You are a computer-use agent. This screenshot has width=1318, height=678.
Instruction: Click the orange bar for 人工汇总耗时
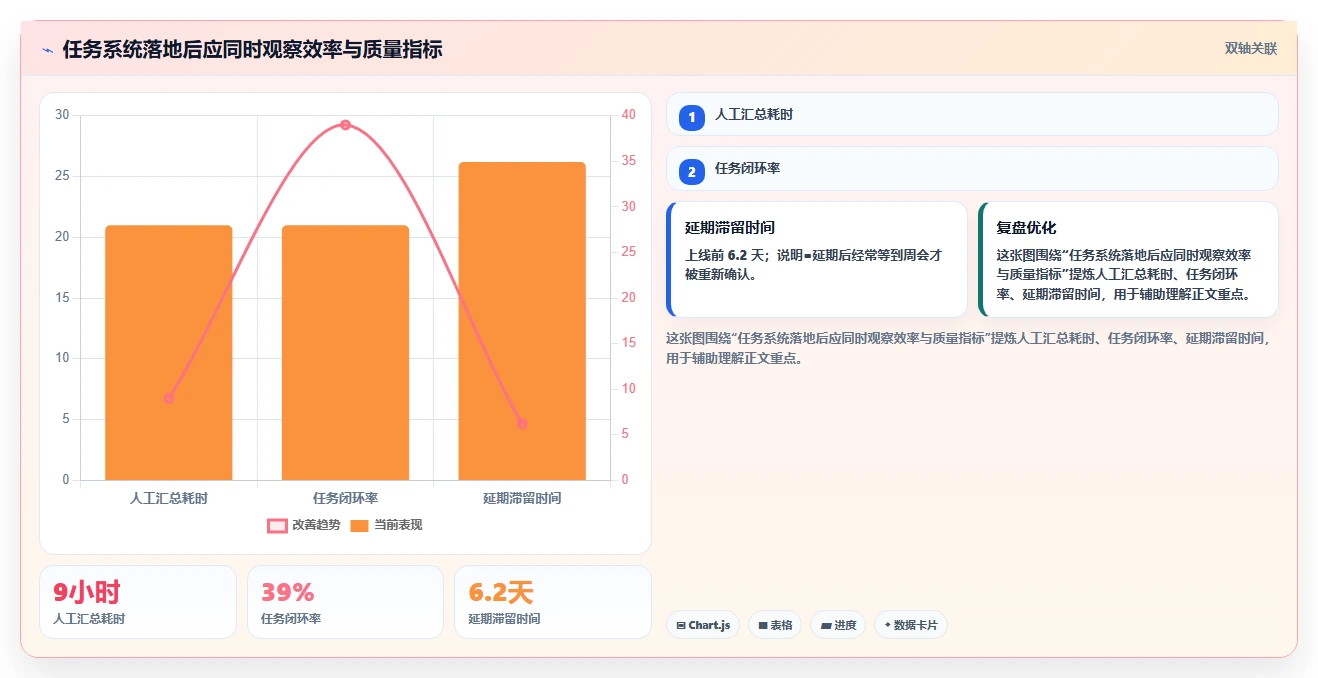(x=169, y=353)
